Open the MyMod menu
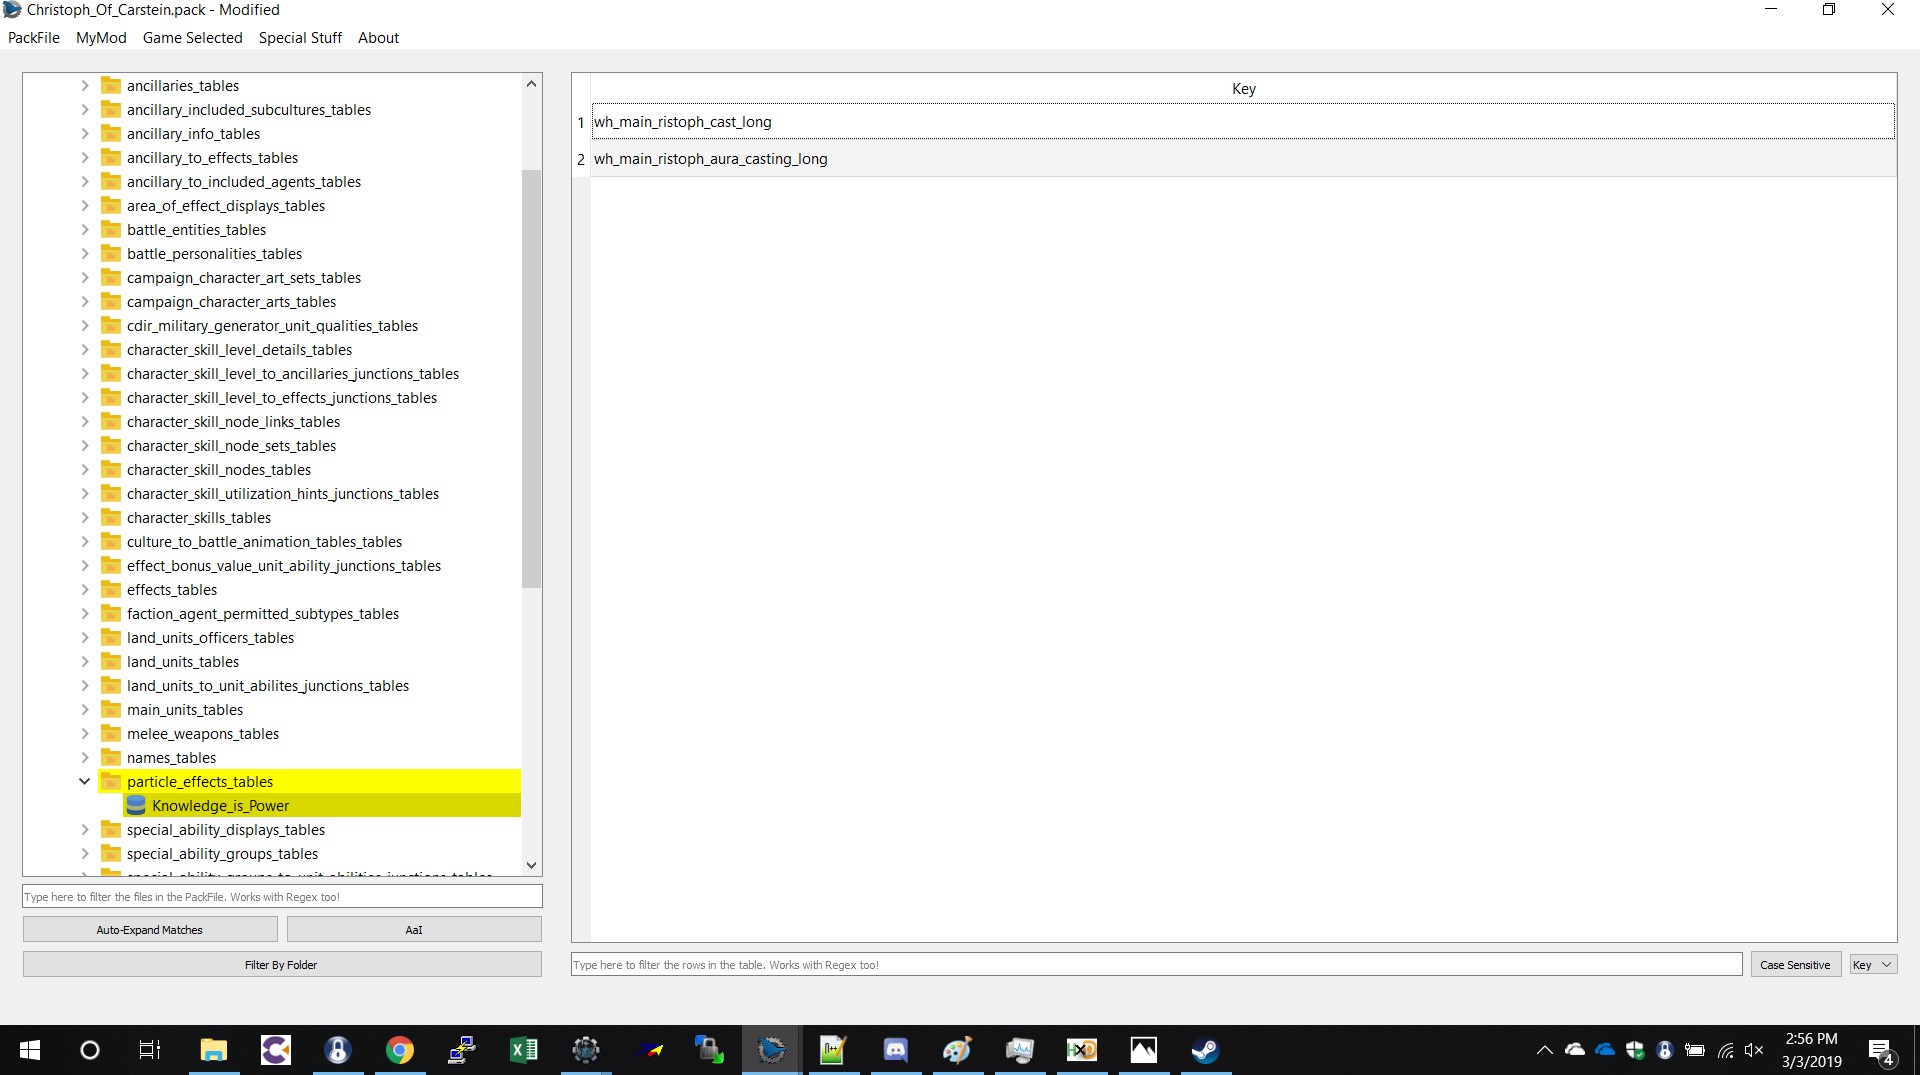1920x1075 pixels. click(101, 37)
